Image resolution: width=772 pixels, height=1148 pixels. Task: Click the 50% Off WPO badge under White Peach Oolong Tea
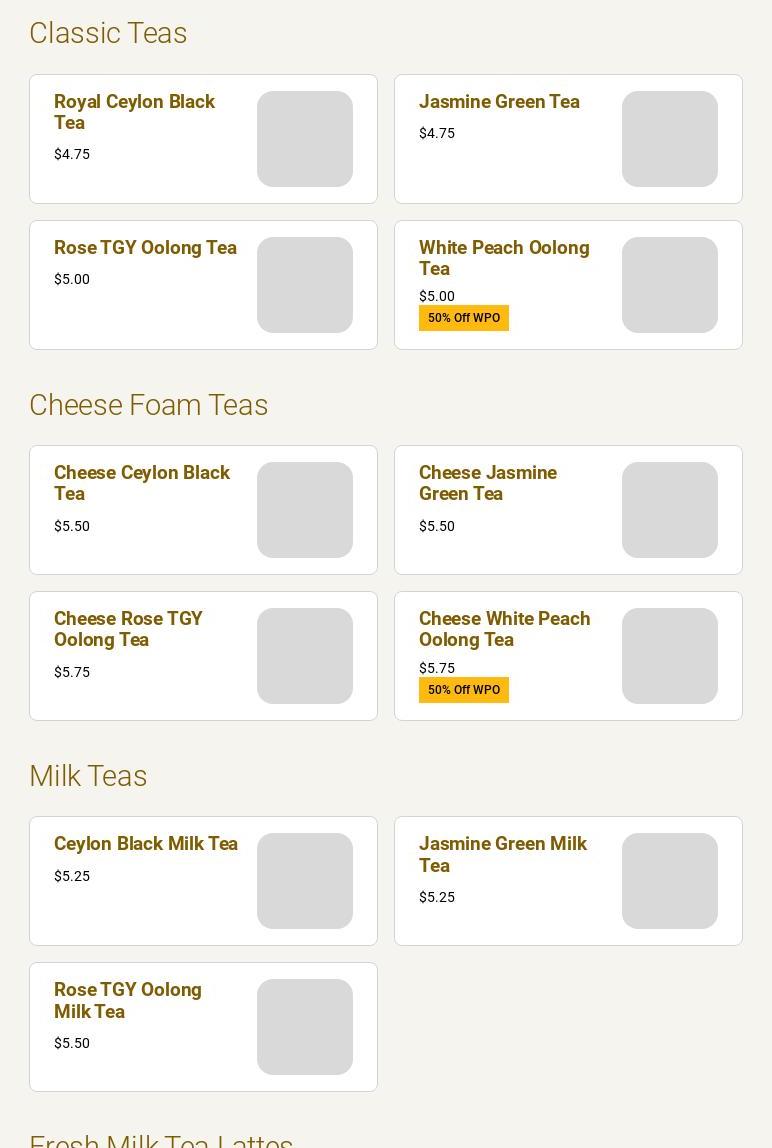tap(464, 318)
